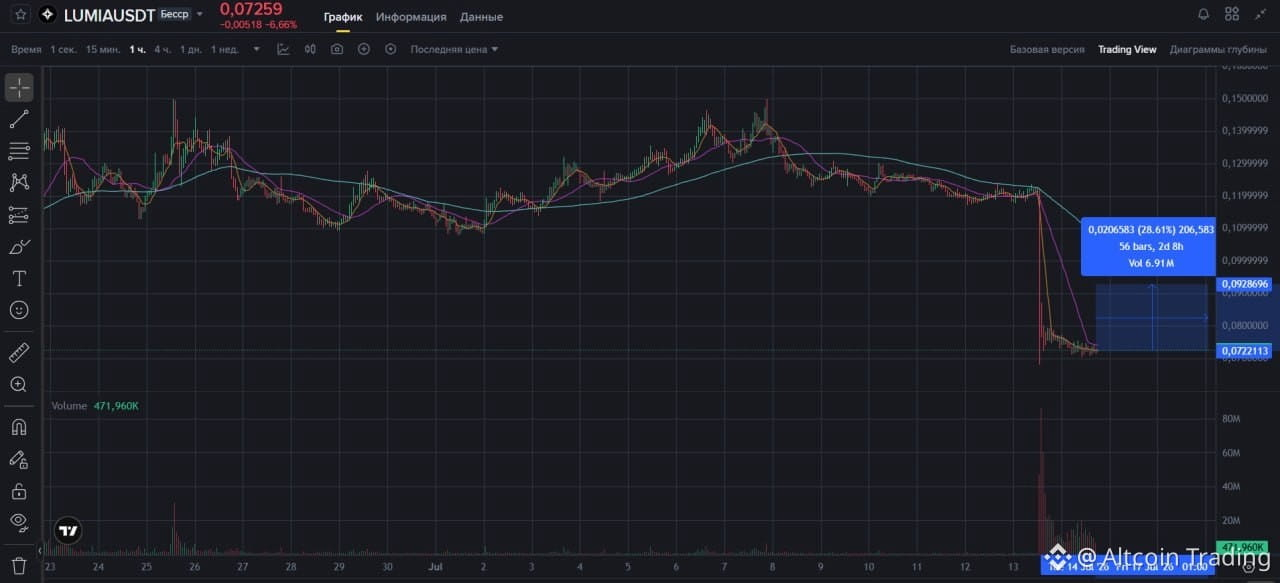Click the plus-circle add icon in toolbar
Viewport: 1280px width, 583px height.
tap(364, 49)
